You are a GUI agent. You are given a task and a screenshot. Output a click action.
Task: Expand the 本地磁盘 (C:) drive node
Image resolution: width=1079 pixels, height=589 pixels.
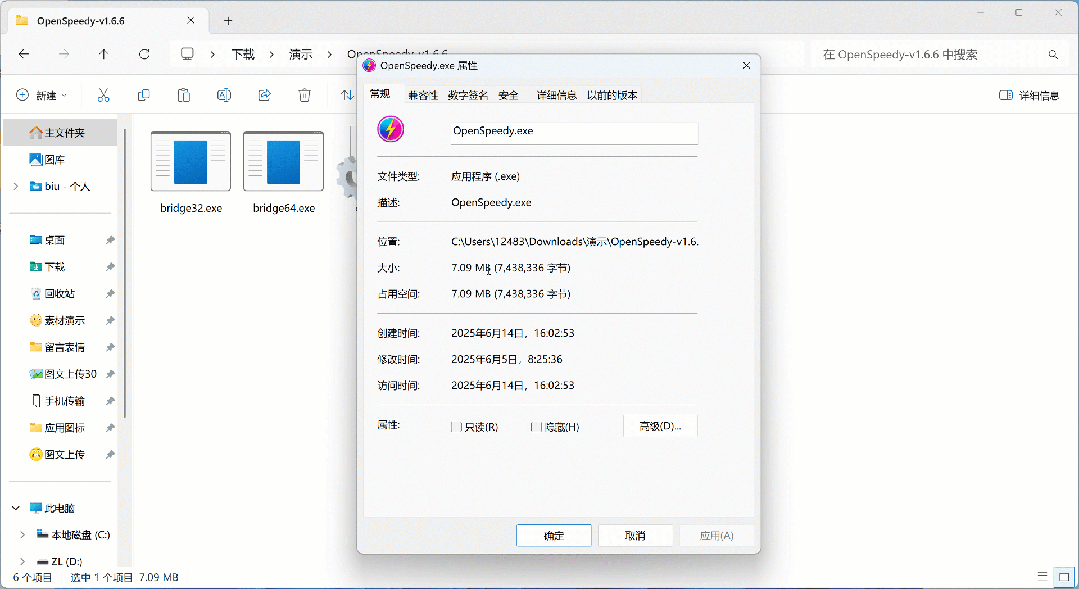coord(22,535)
